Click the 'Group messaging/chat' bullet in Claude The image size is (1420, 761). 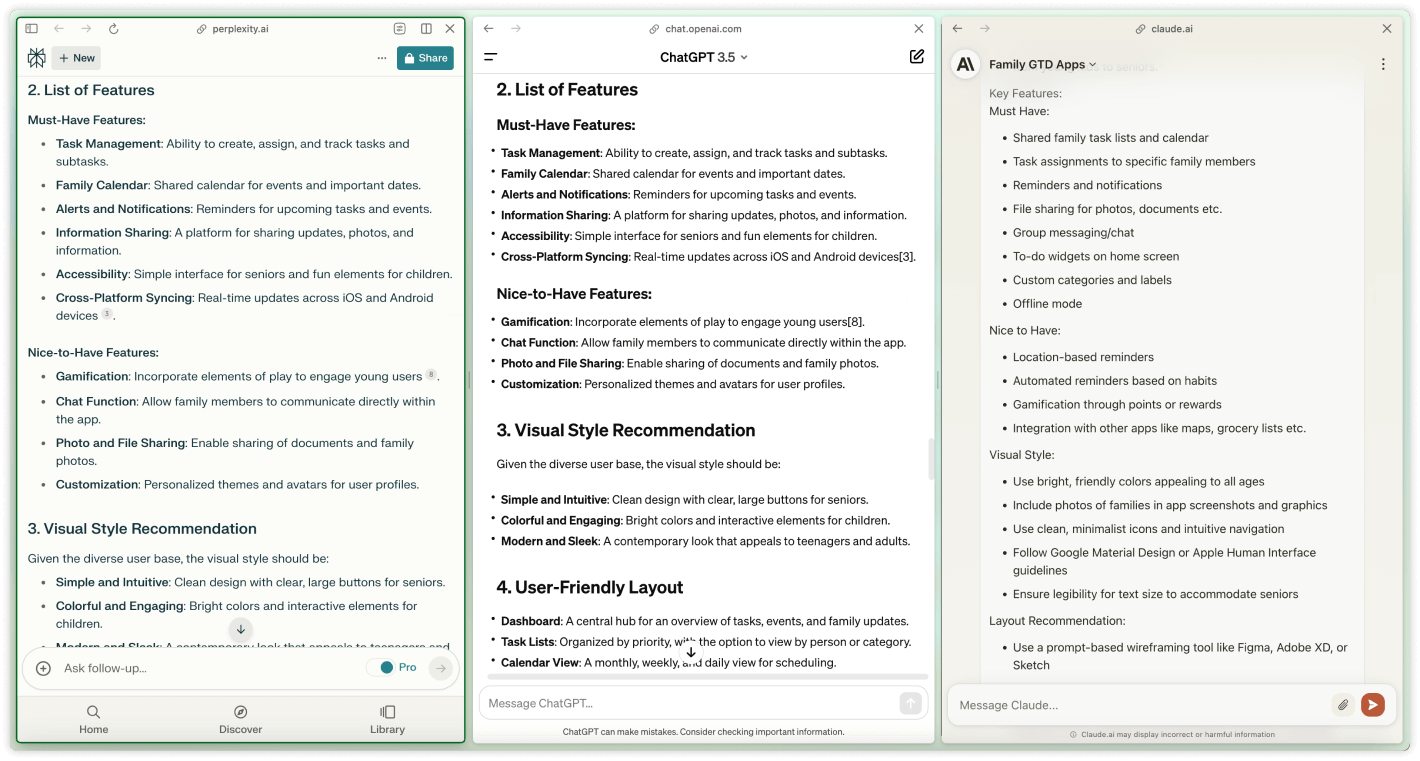1073,233
